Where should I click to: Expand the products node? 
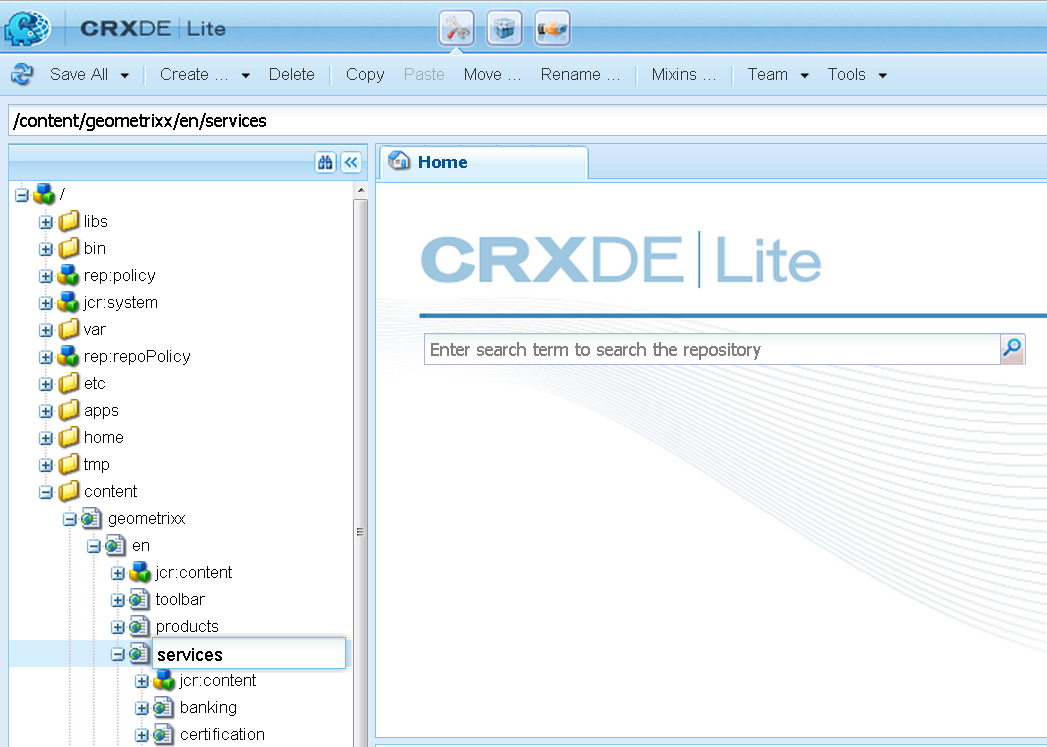(118, 627)
